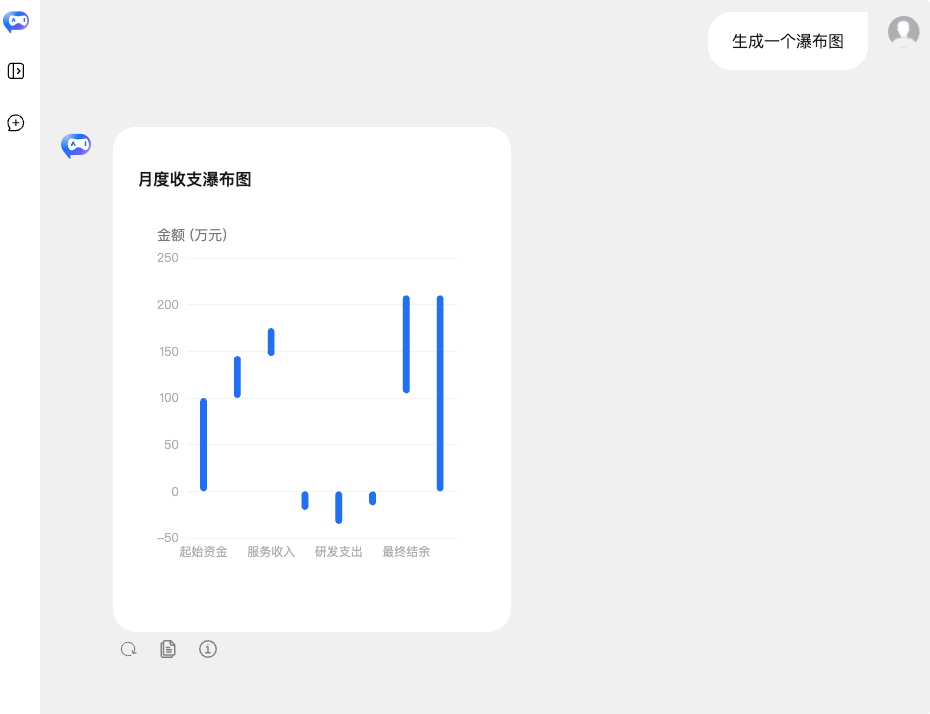The height and width of the screenshot is (714, 930).
Task: Click the assistant avatar beside the chart card
Action: click(76, 145)
